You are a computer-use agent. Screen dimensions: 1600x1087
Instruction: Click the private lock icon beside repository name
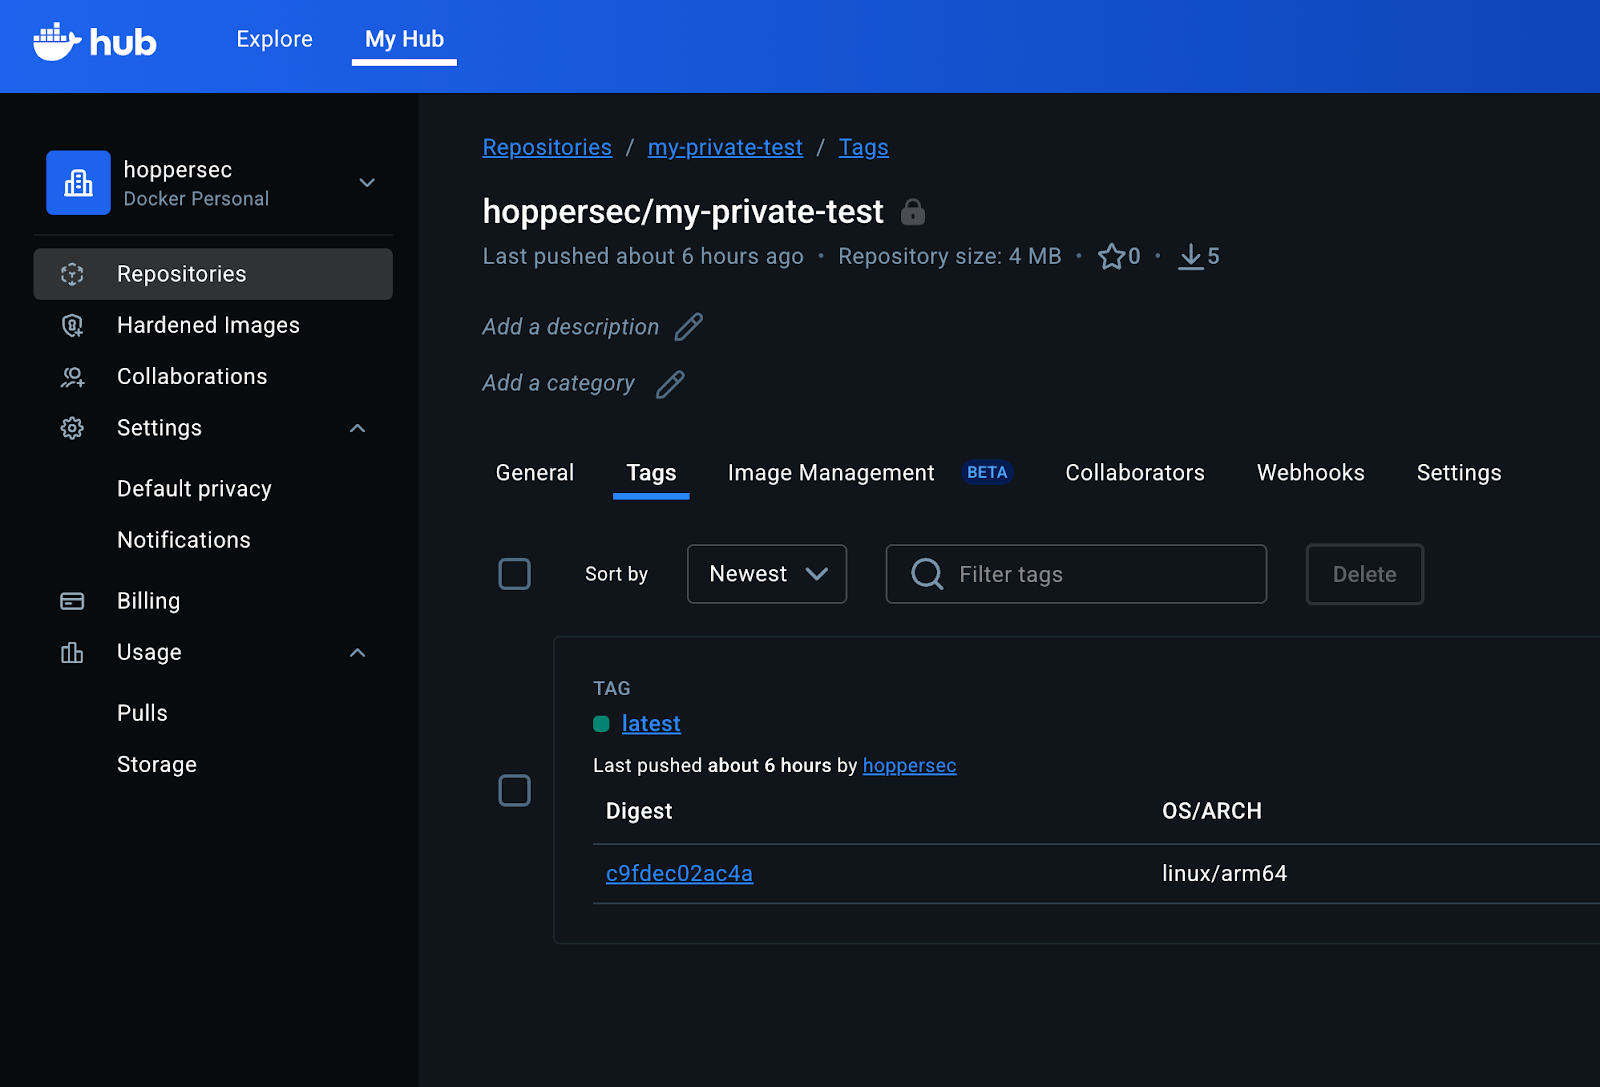click(x=912, y=212)
